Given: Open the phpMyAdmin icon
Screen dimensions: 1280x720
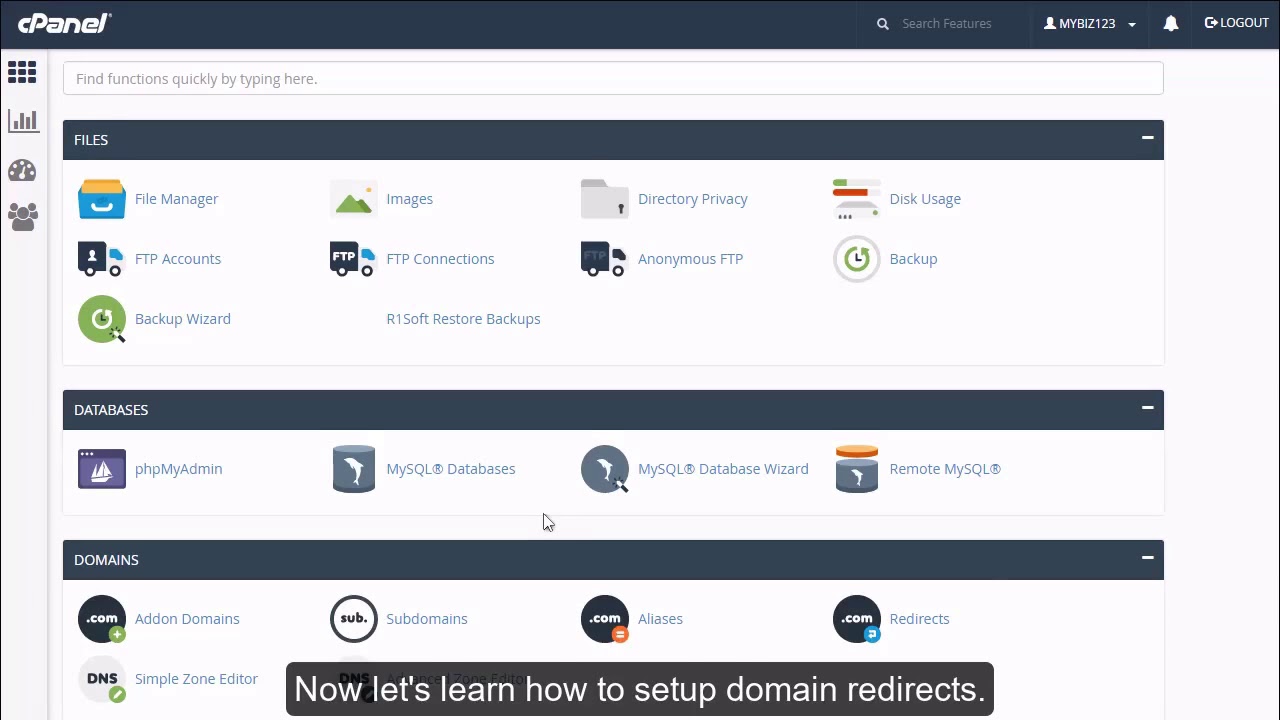Looking at the screenshot, I should 102,469.
